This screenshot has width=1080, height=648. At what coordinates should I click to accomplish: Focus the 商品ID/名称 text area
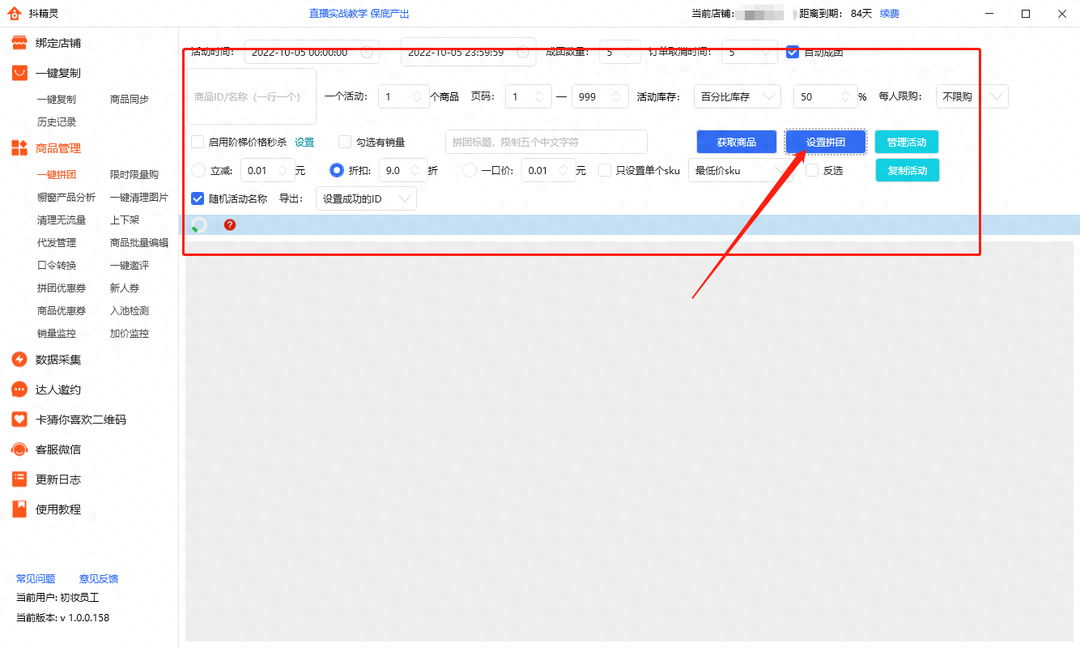pyautogui.click(x=251, y=96)
